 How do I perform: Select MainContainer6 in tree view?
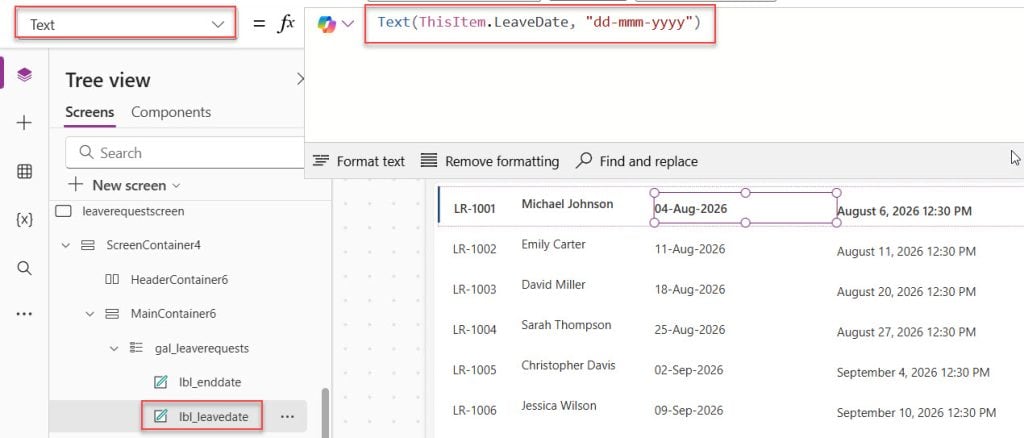(x=173, y=314)
